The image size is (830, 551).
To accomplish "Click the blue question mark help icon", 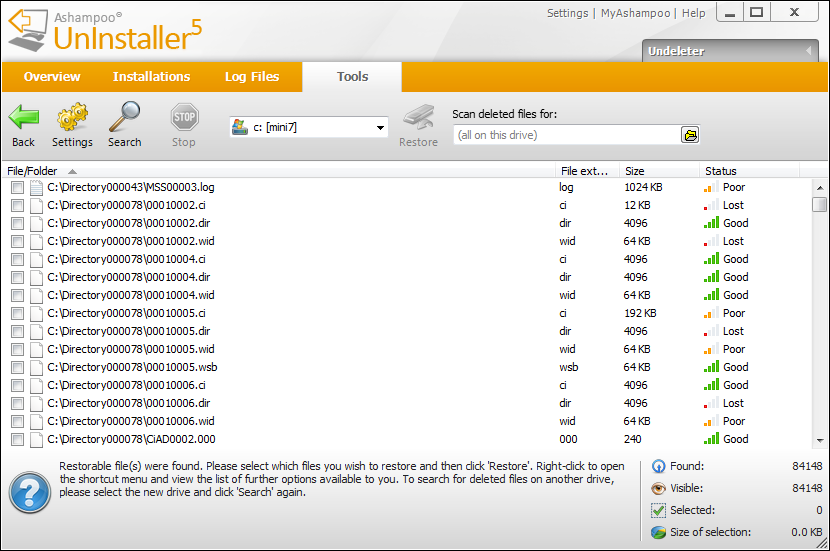I will click(30, 492).
